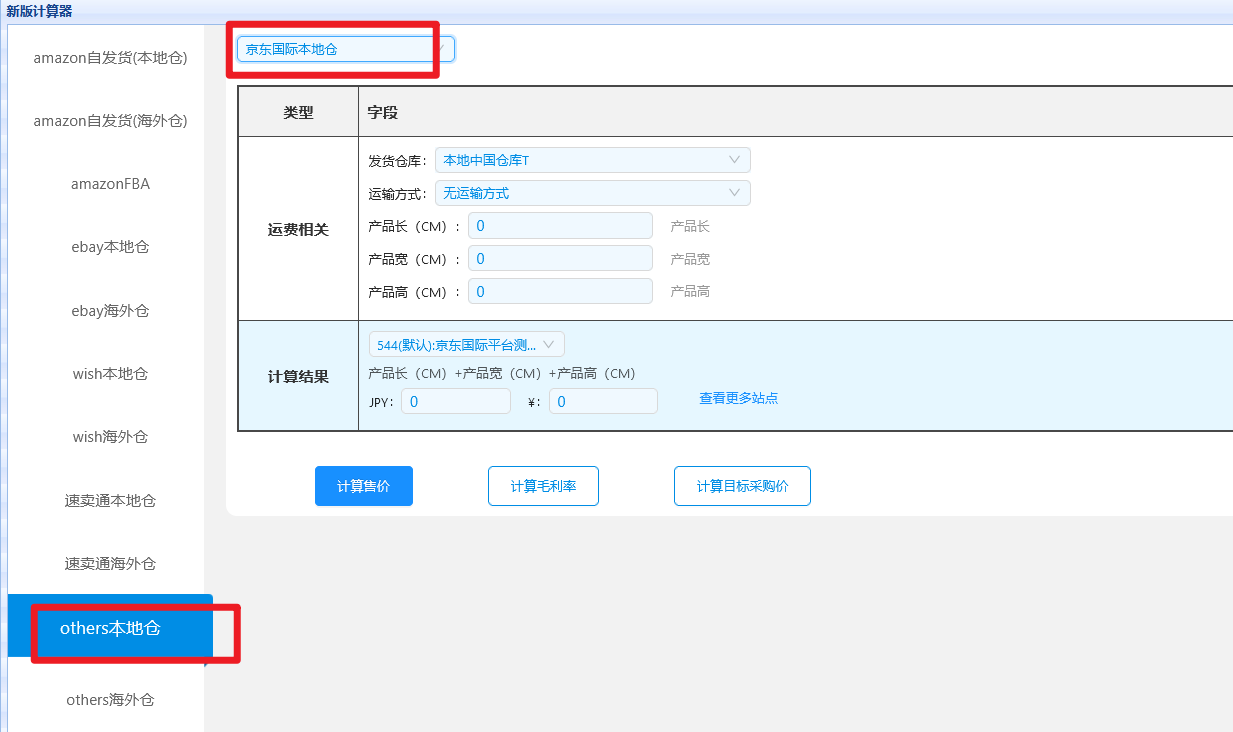Click the 运费相关 row label
The width and height of the screenshot is (1233, 732).
point(298,229)
